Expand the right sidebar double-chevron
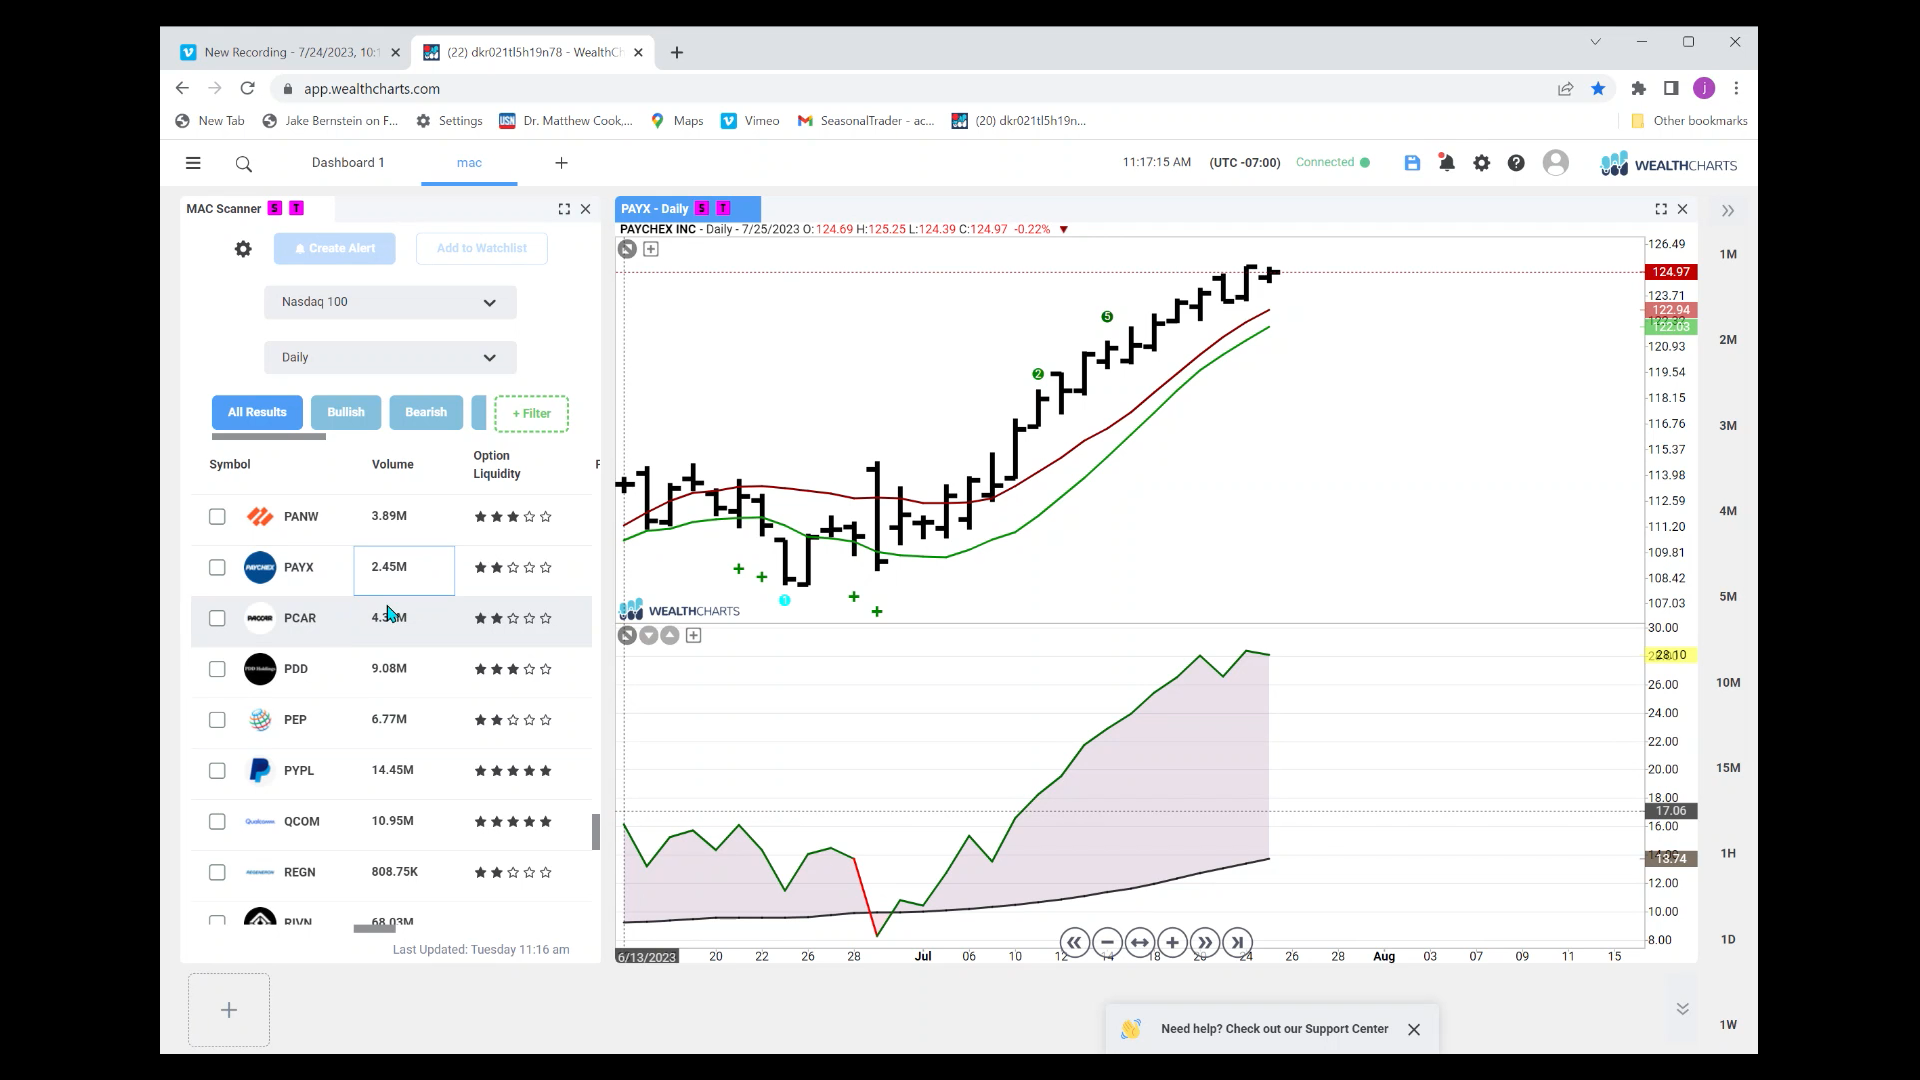Screen dimensions: 1920x1080 pos(1728,210)
